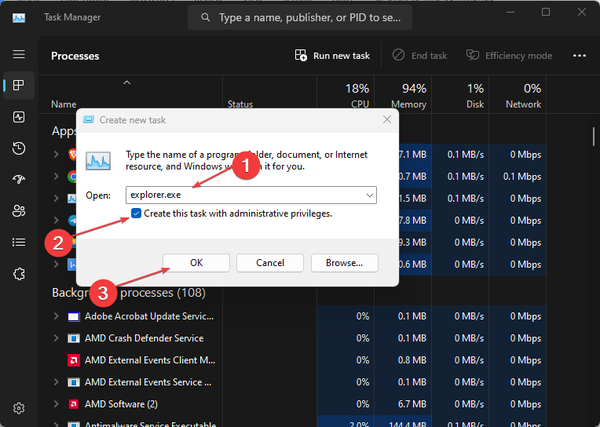Expand AMD Crash Defender Service row

[56, 338]
